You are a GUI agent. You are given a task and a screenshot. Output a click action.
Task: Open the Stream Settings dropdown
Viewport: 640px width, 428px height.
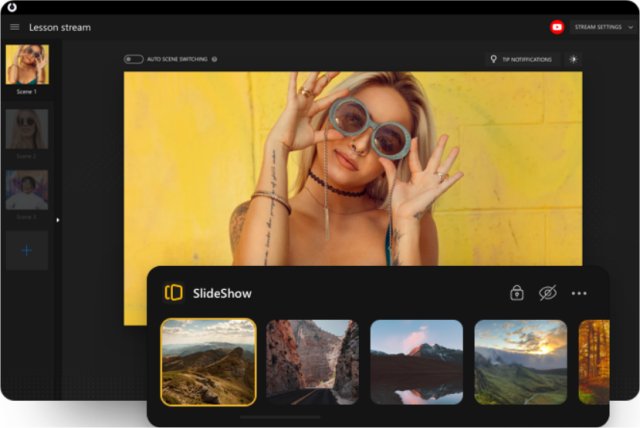(604, 27)
